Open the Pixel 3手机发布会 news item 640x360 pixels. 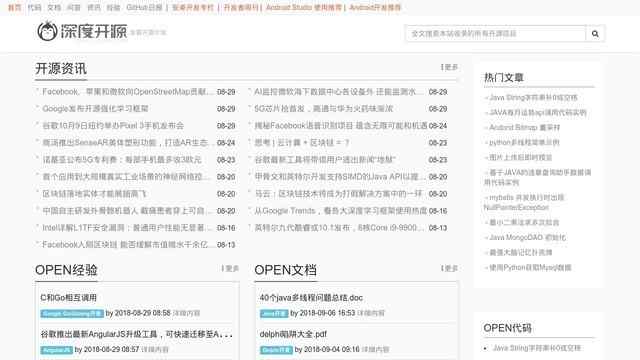coord(113,126)
